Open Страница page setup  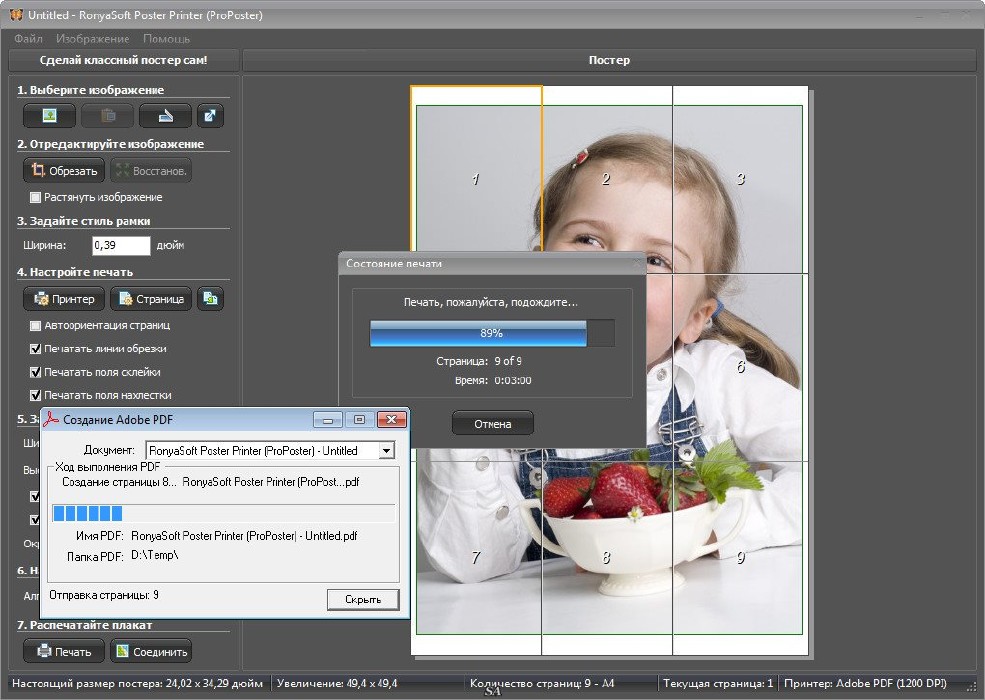[x=150, y=298]
